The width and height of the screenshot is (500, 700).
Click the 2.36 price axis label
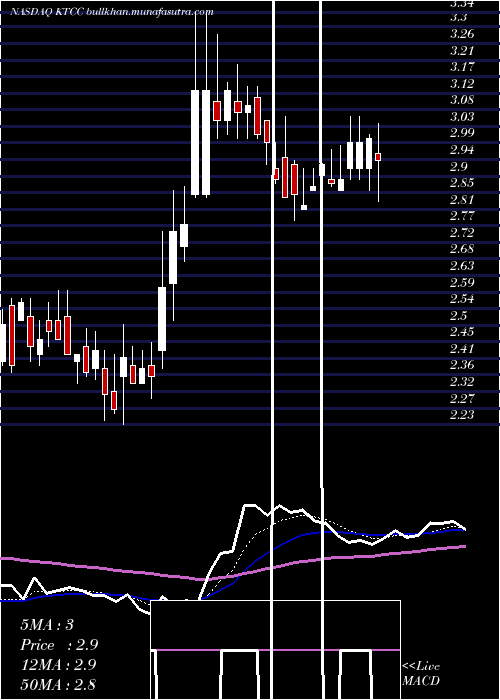[x=462, y=365]
